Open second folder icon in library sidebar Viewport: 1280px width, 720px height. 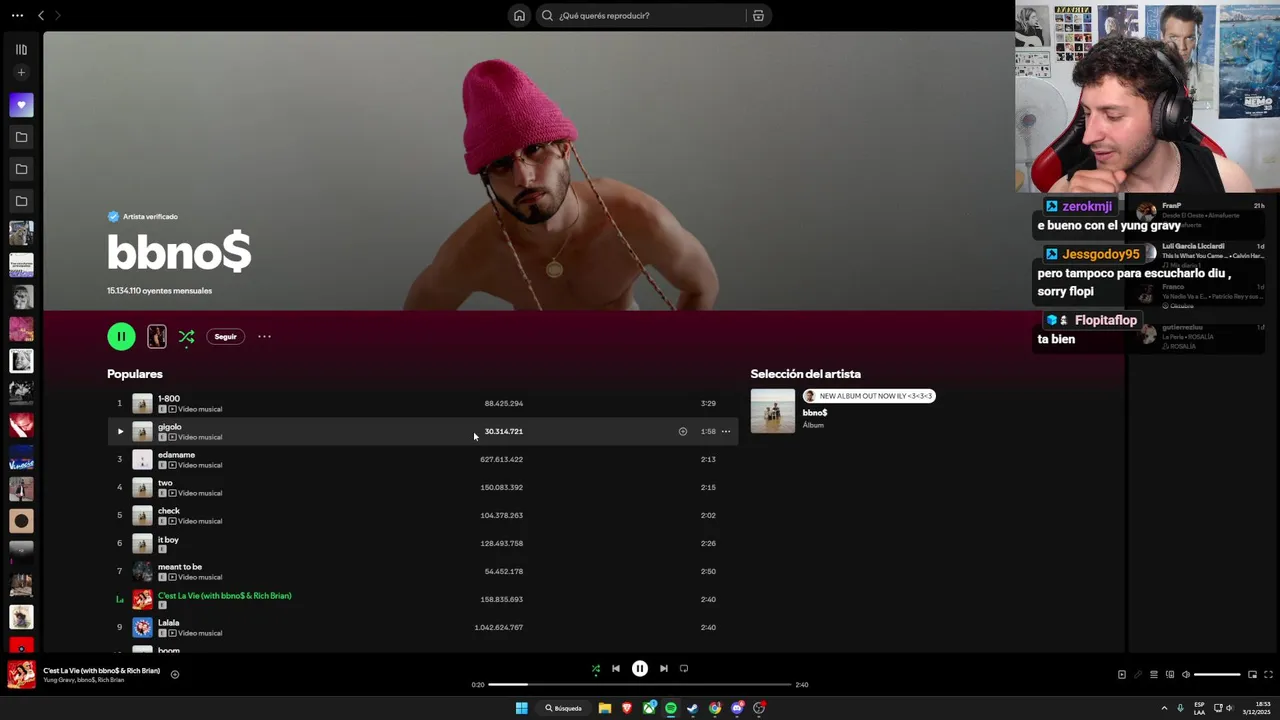[21, 169]
